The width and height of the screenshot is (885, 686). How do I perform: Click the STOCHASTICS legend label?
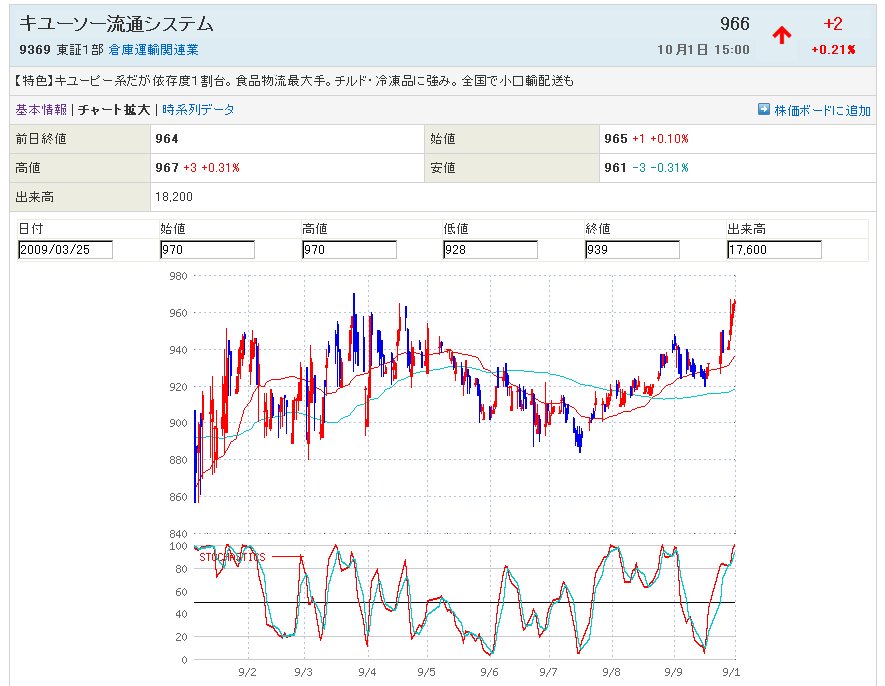coord(232,557)
